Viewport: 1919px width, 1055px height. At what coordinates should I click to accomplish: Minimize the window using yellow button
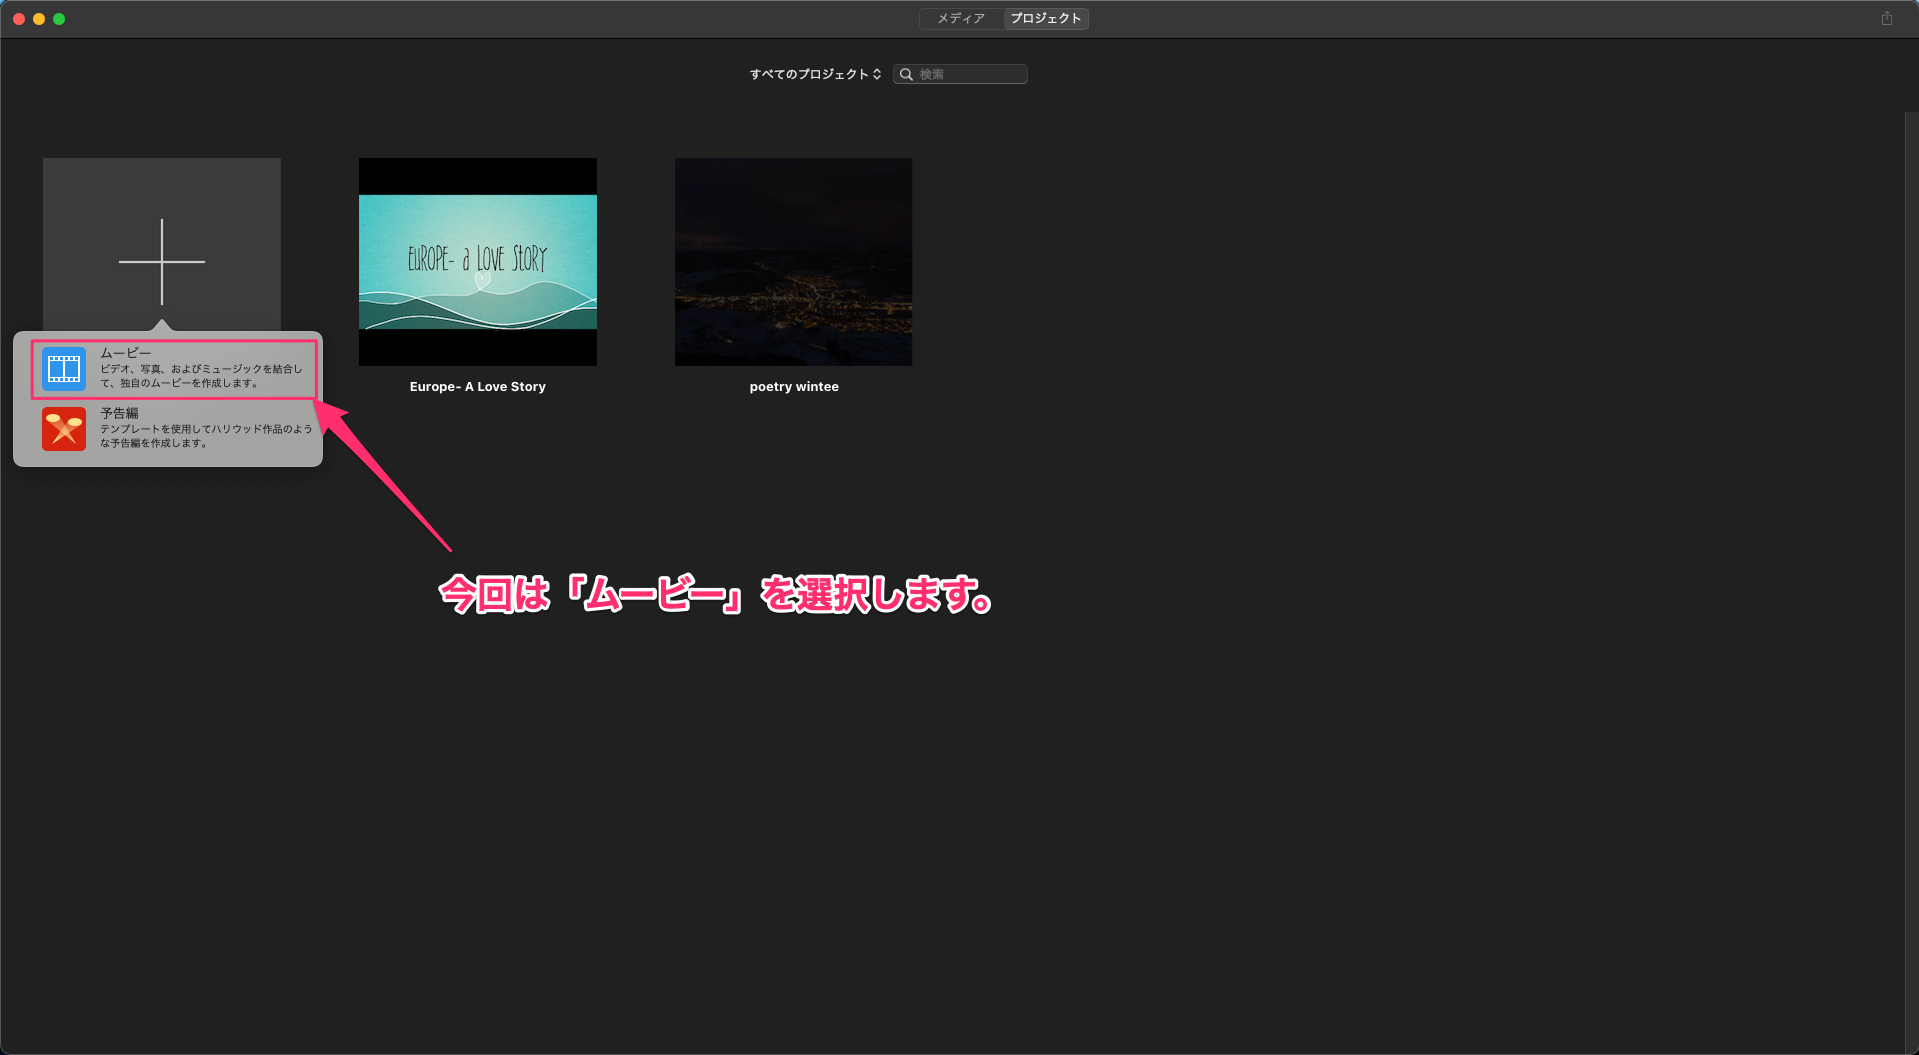pos(39,19)
